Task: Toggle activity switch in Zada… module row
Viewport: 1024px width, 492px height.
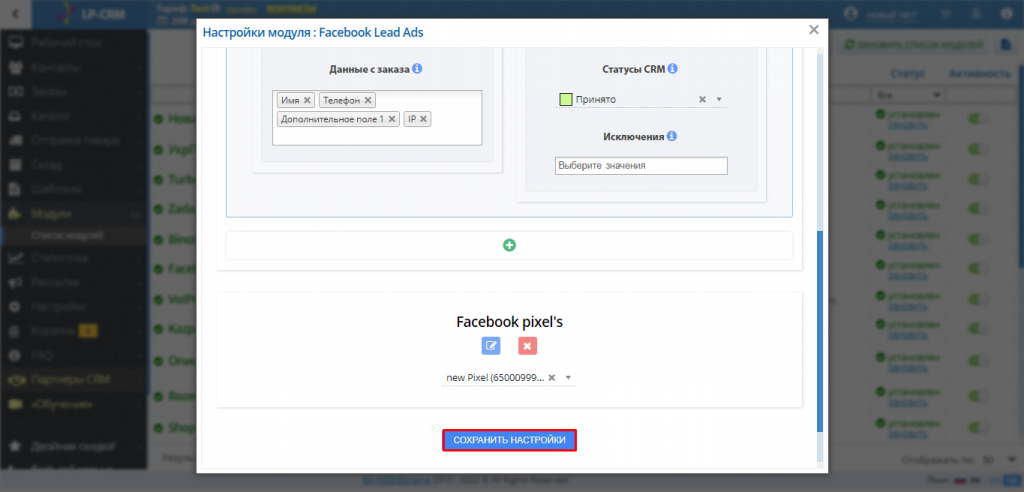Action: tap(978, 210)
